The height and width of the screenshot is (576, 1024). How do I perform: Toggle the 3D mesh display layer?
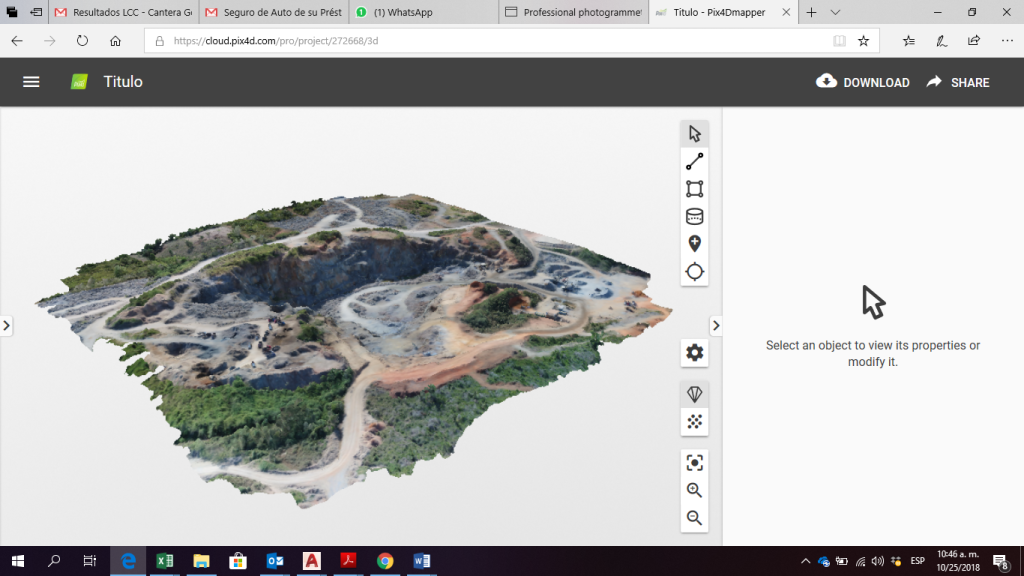pos(695,394)
